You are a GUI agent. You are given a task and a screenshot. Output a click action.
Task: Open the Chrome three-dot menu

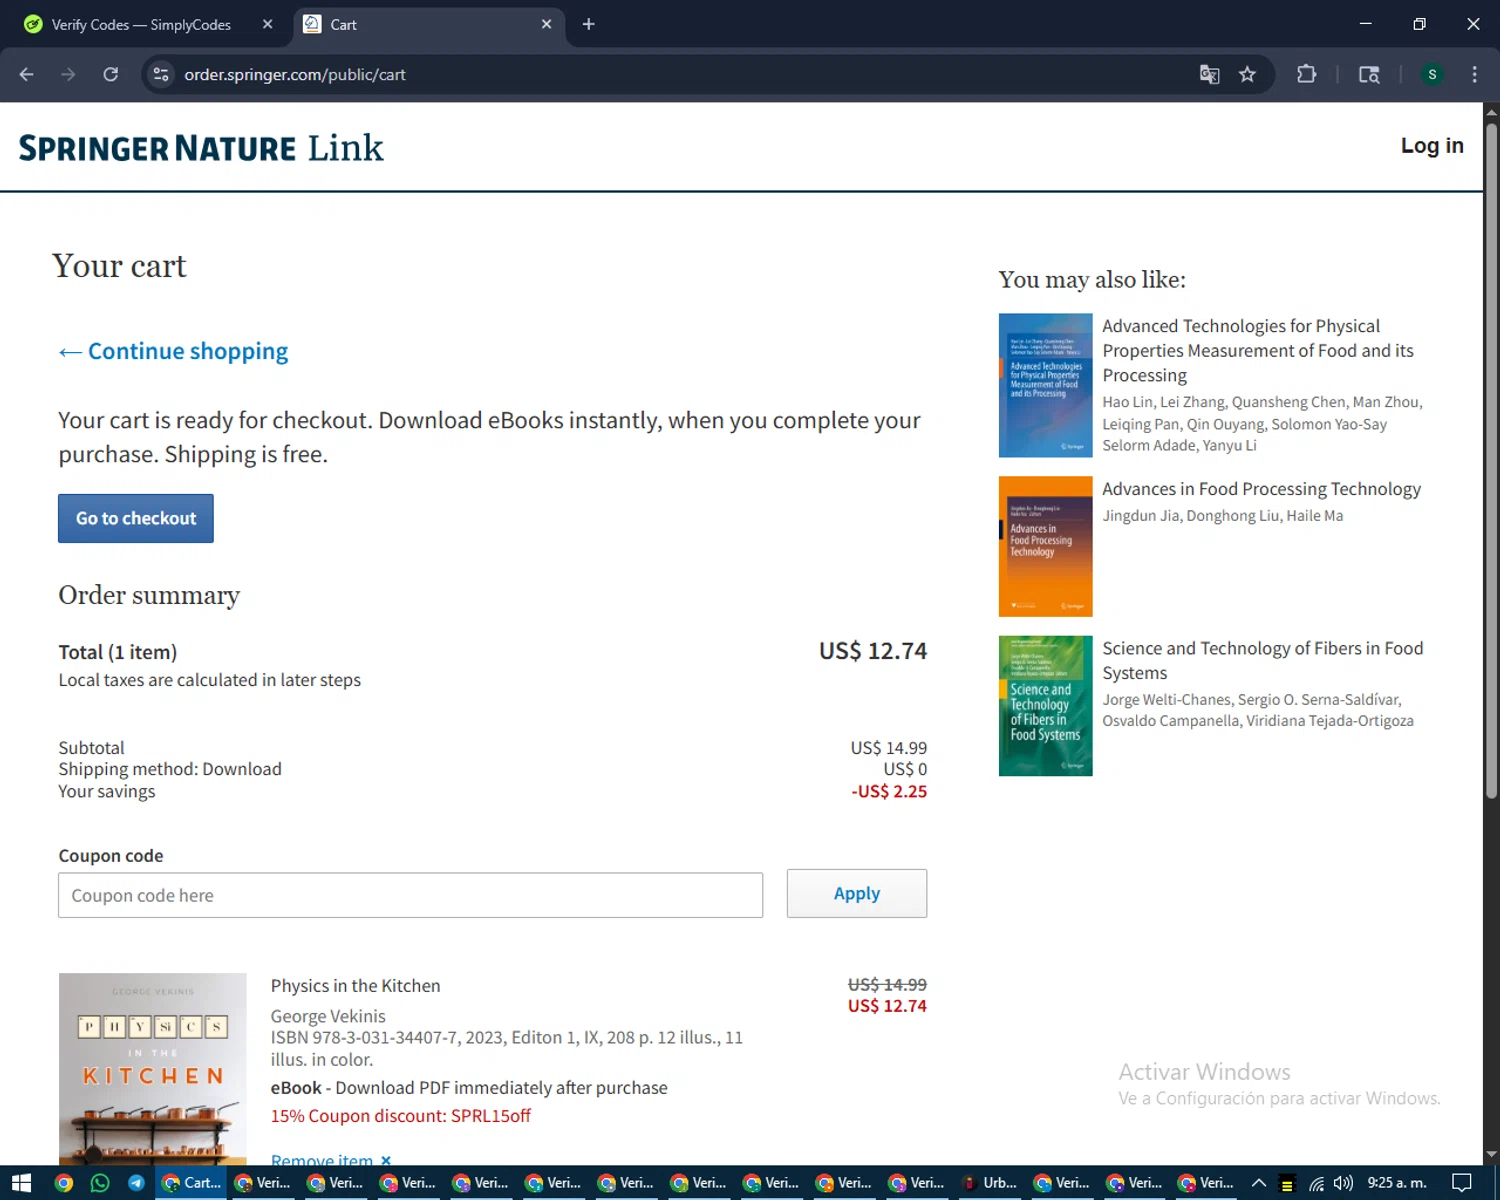click(1474, 74)
